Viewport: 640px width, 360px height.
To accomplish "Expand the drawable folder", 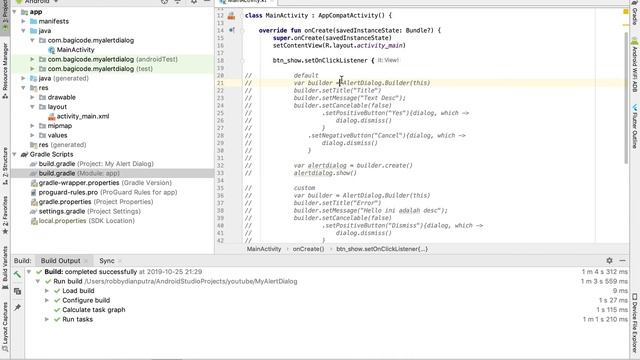I will click(33, 97).
